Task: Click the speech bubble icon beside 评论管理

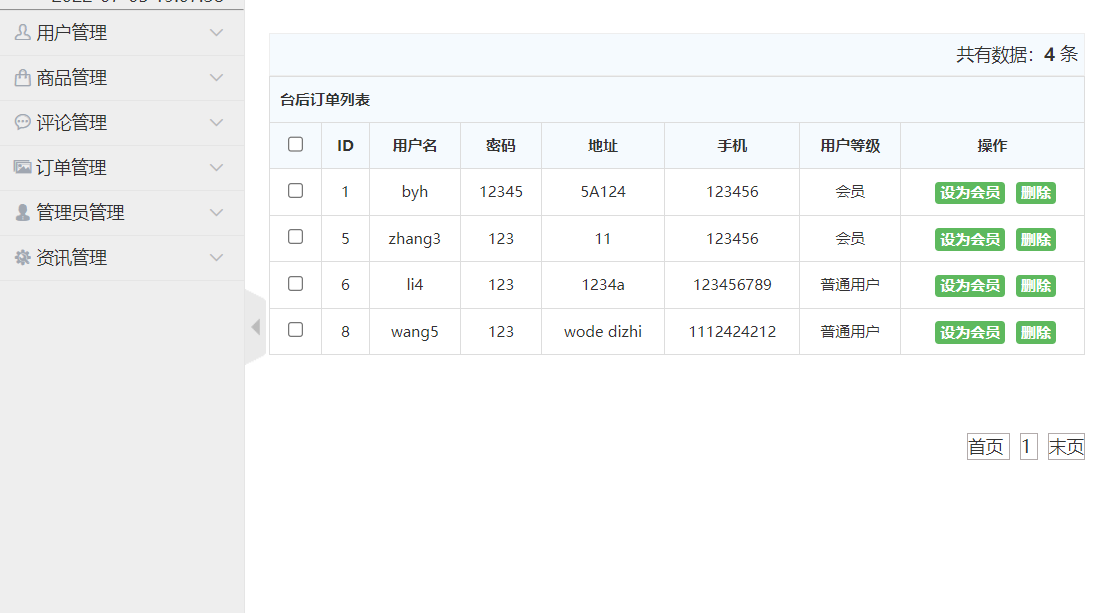Action: [22, 122]
